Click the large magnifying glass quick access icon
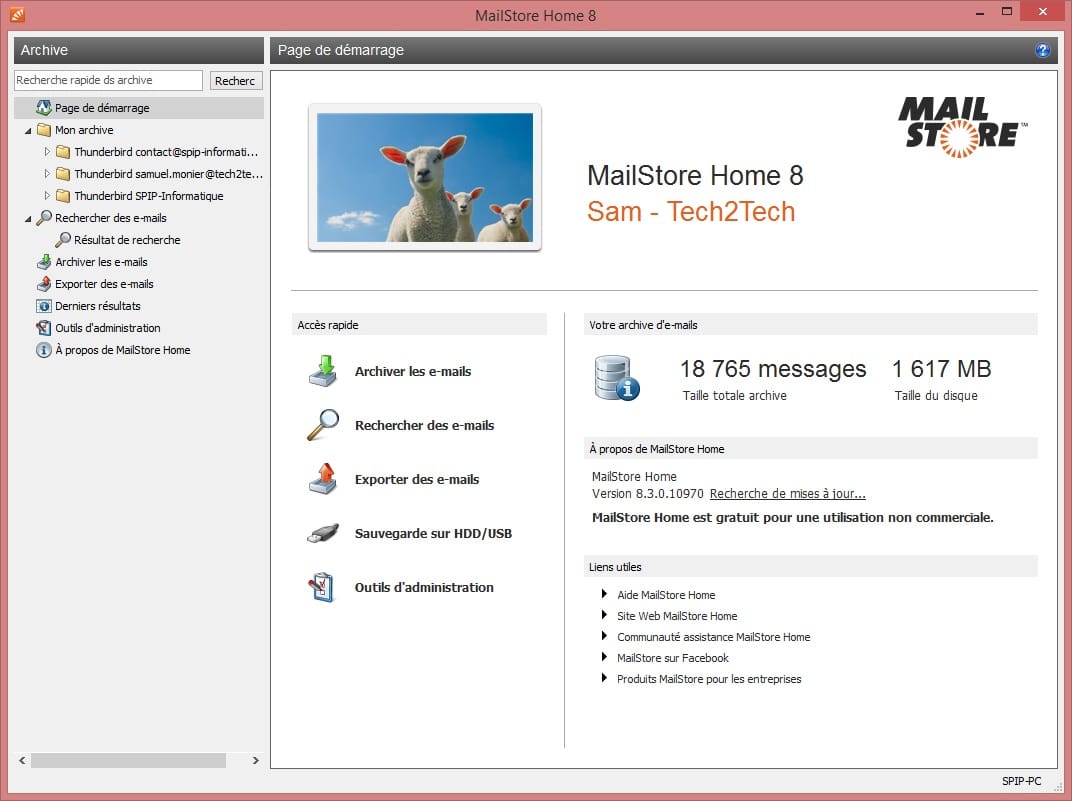The image size is (1072, 801). (x=323, y=425)
